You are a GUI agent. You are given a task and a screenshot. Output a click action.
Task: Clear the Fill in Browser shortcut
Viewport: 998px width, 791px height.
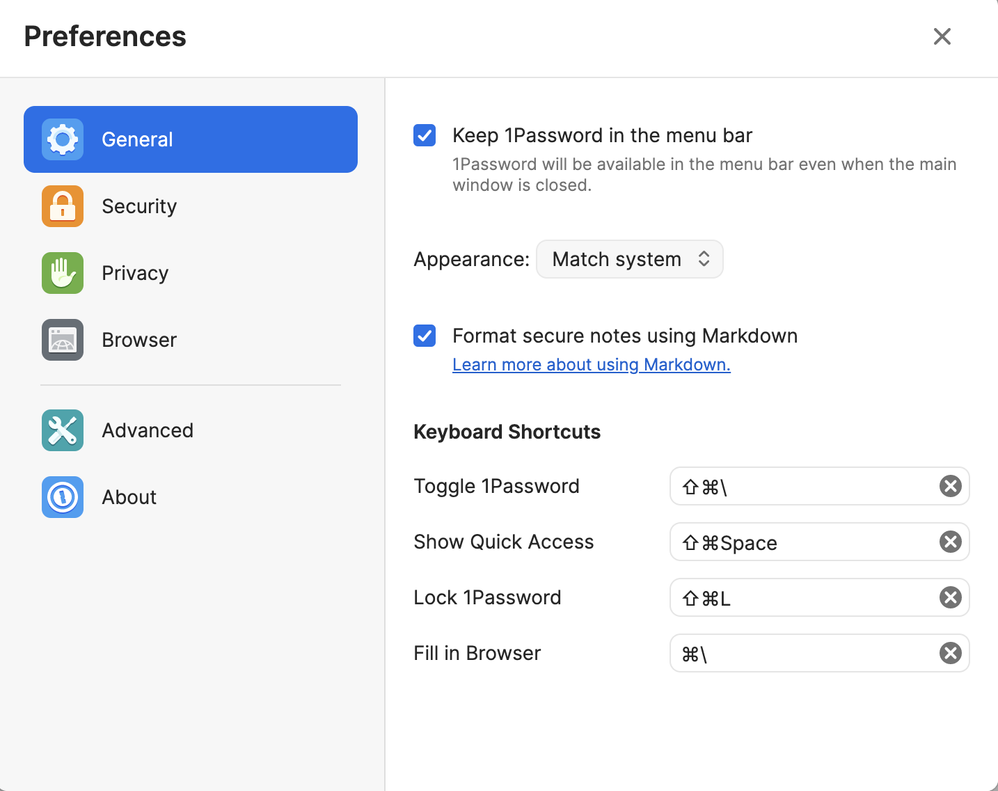pyautogui.click(x=950, y=653)
